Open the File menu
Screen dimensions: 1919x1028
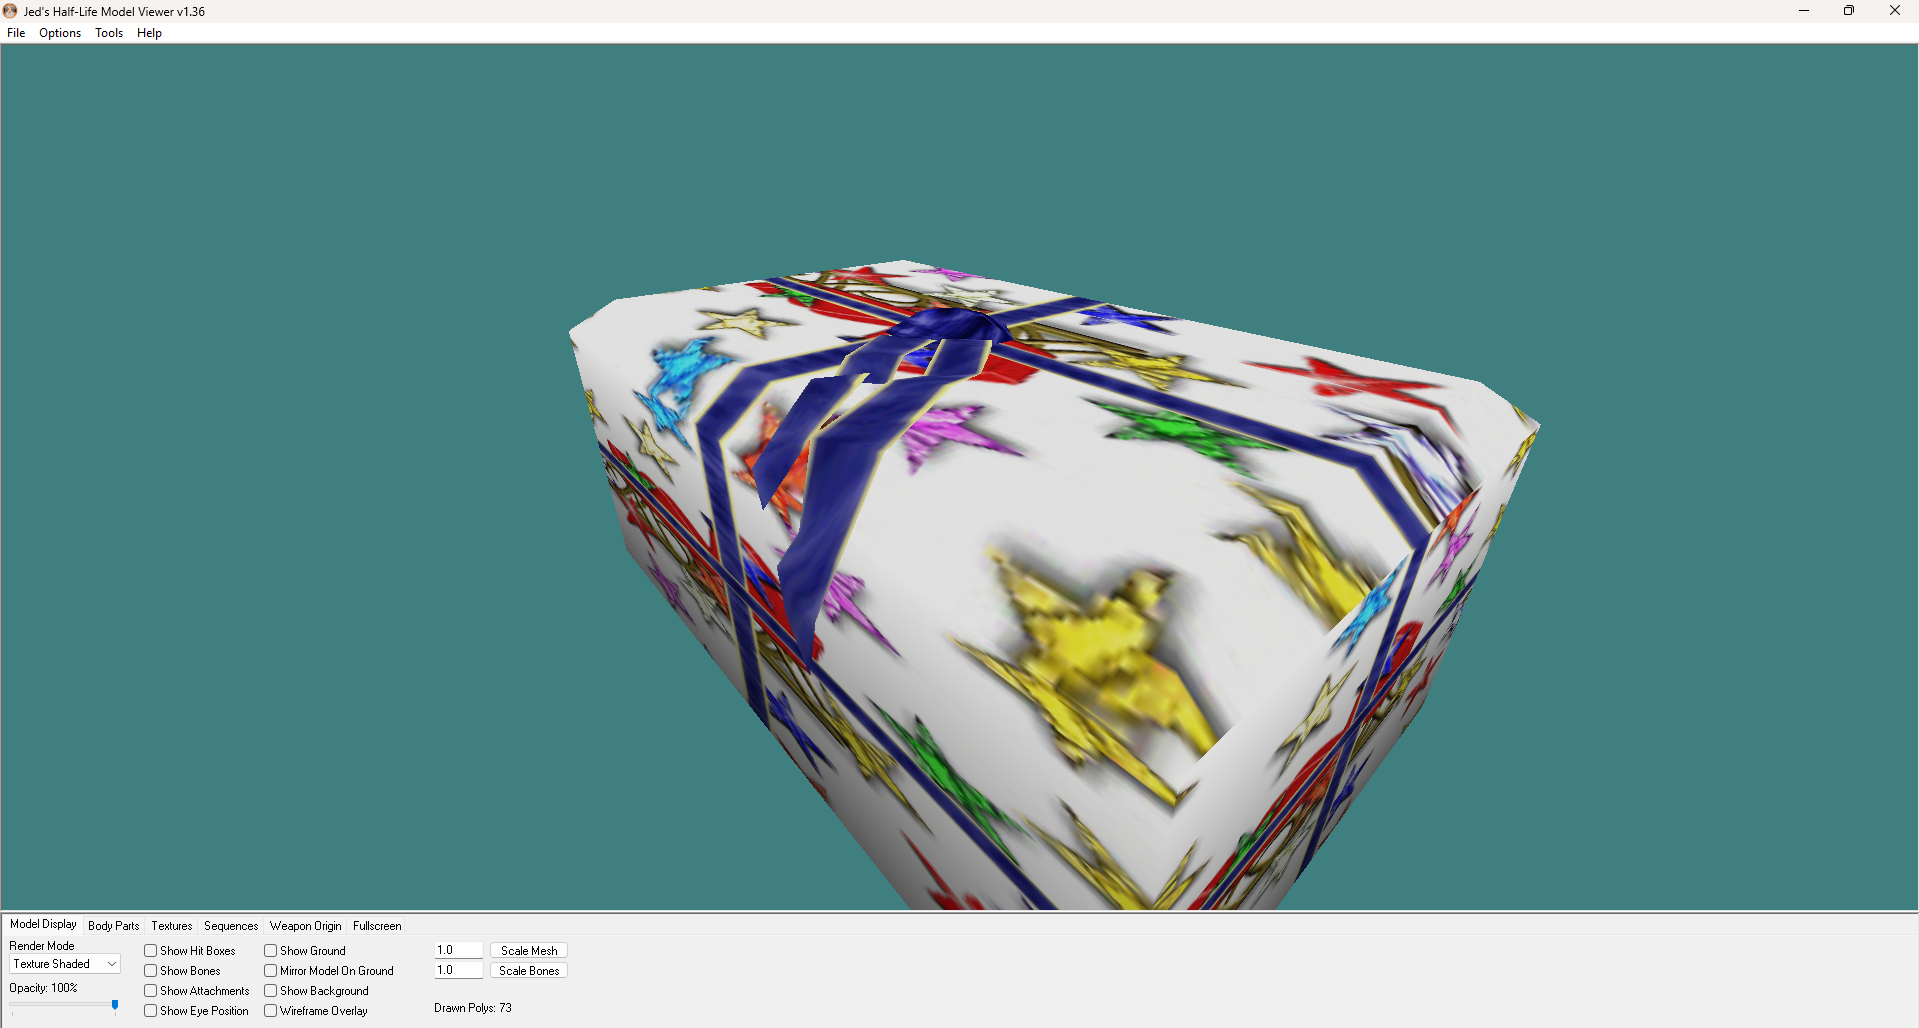point(16,33)
